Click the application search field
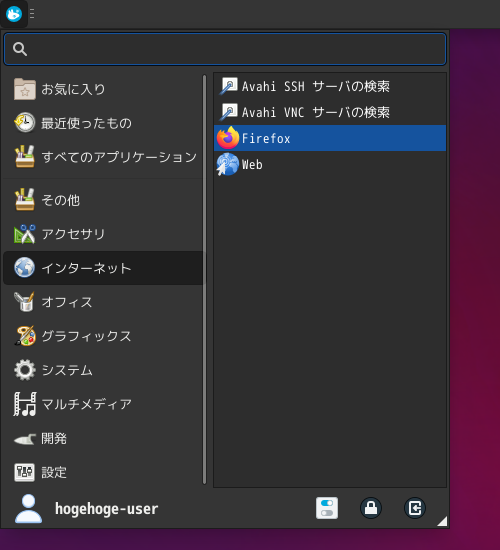The height and width of the screenshot is (550, 500). pyautogui.click(x=225, y=49)
